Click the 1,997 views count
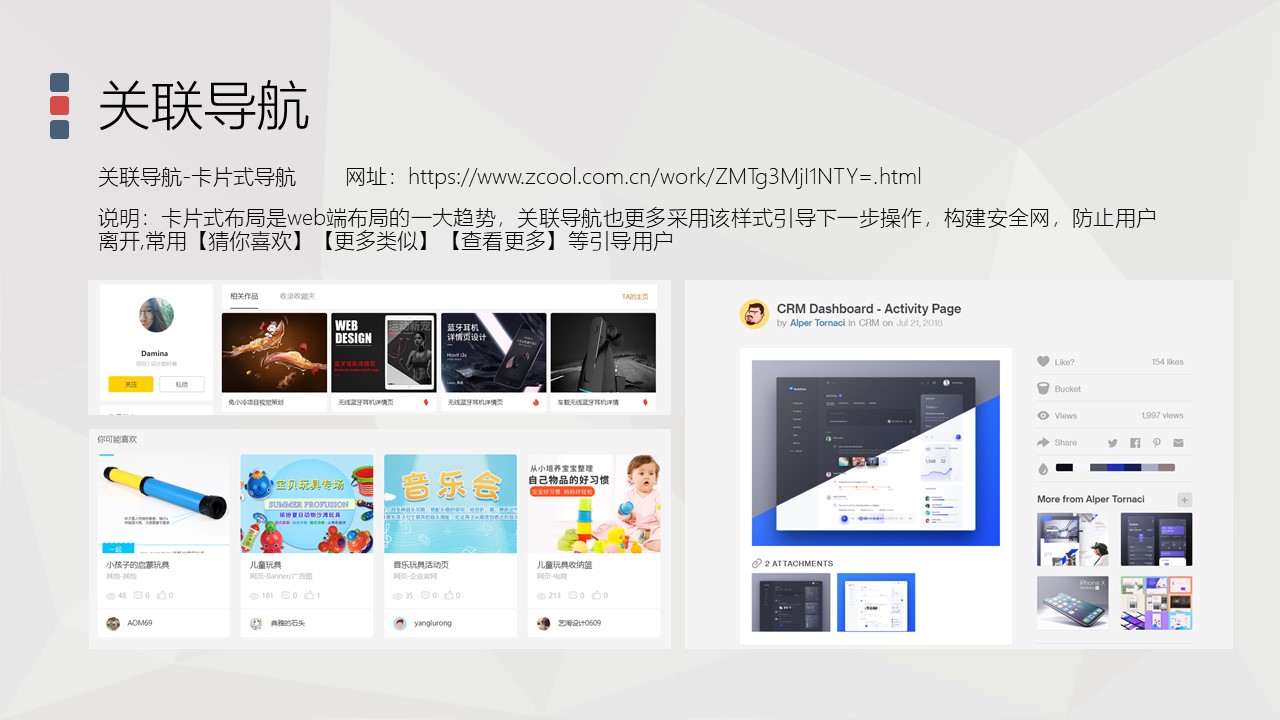 tap(1162, 415)
